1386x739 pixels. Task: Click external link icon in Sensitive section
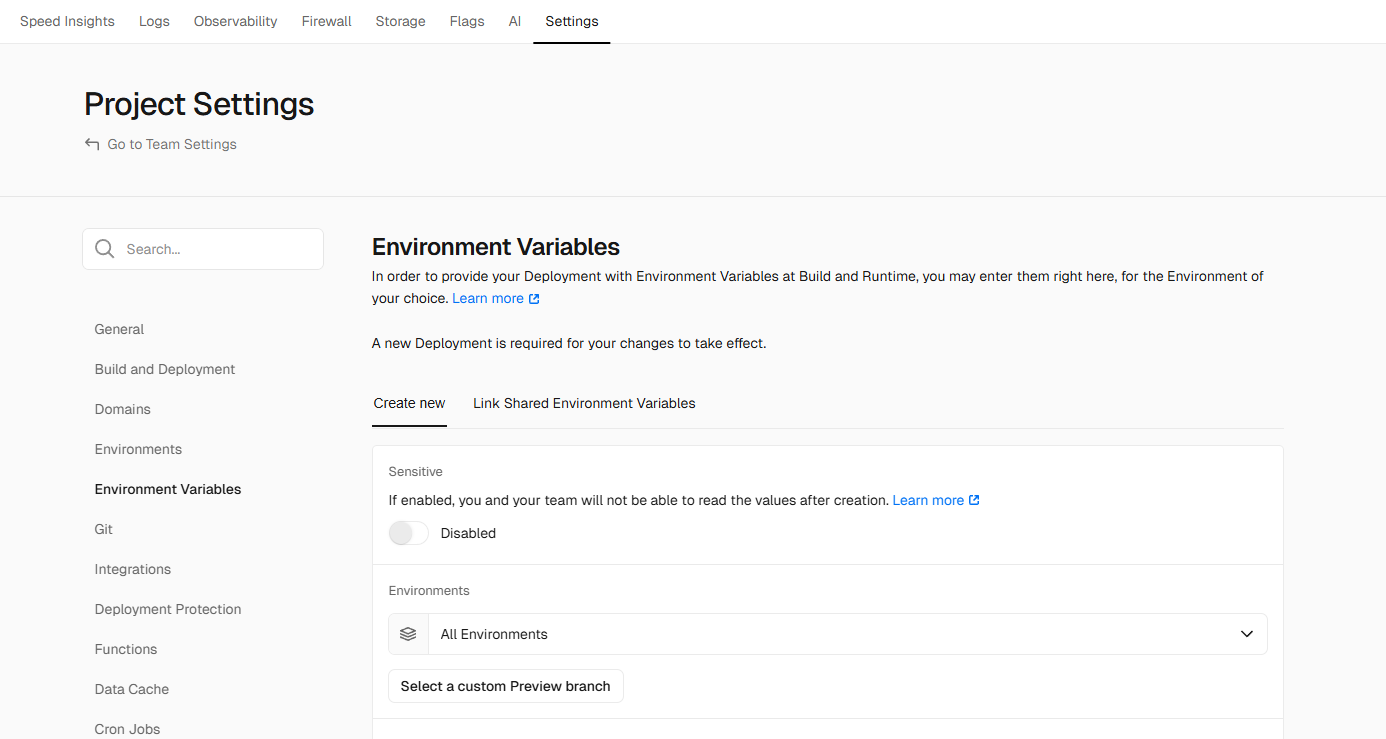(975, 500)
